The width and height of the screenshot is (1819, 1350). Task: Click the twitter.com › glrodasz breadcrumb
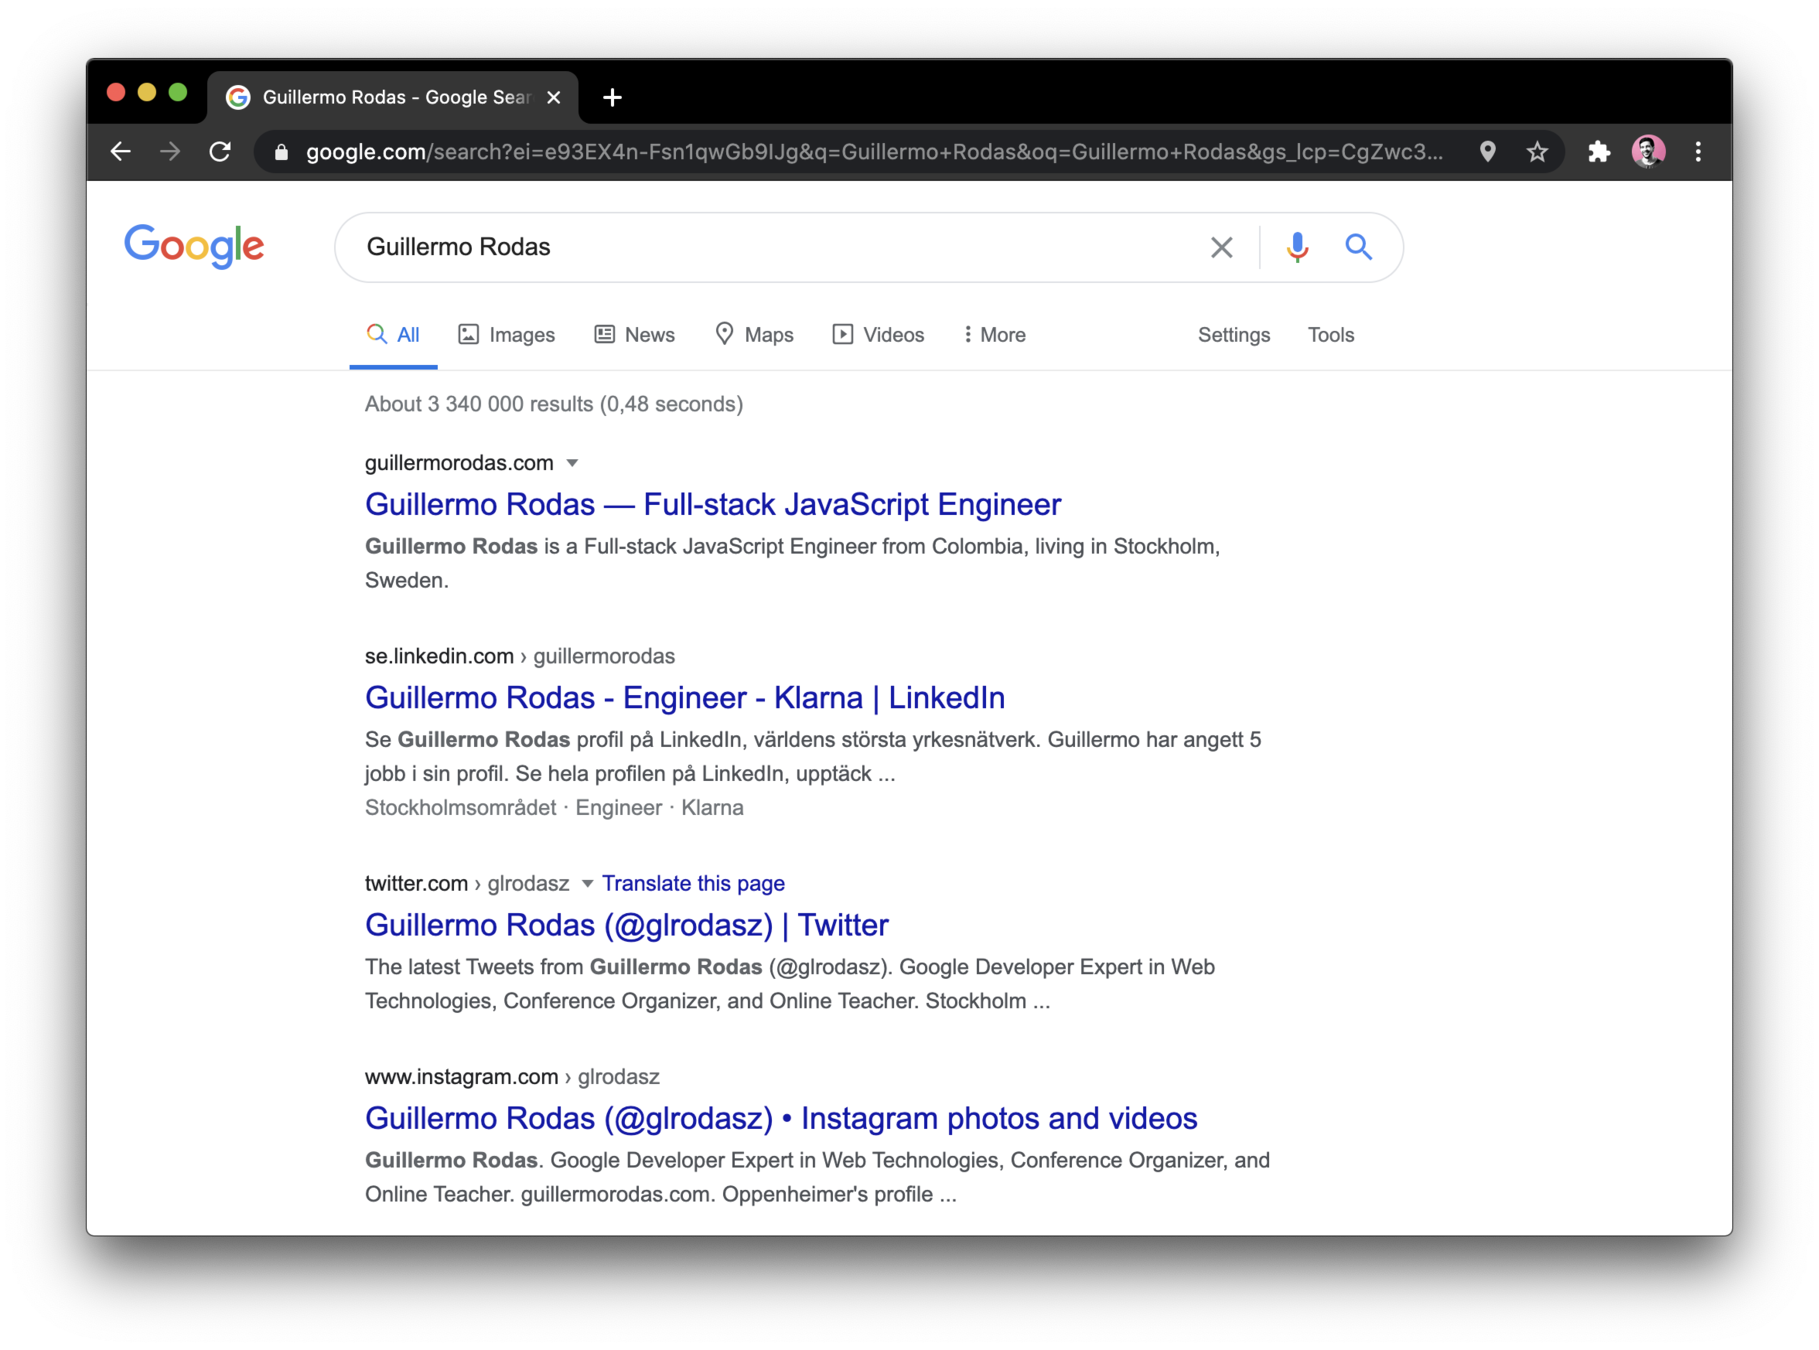tap(467, 884)
